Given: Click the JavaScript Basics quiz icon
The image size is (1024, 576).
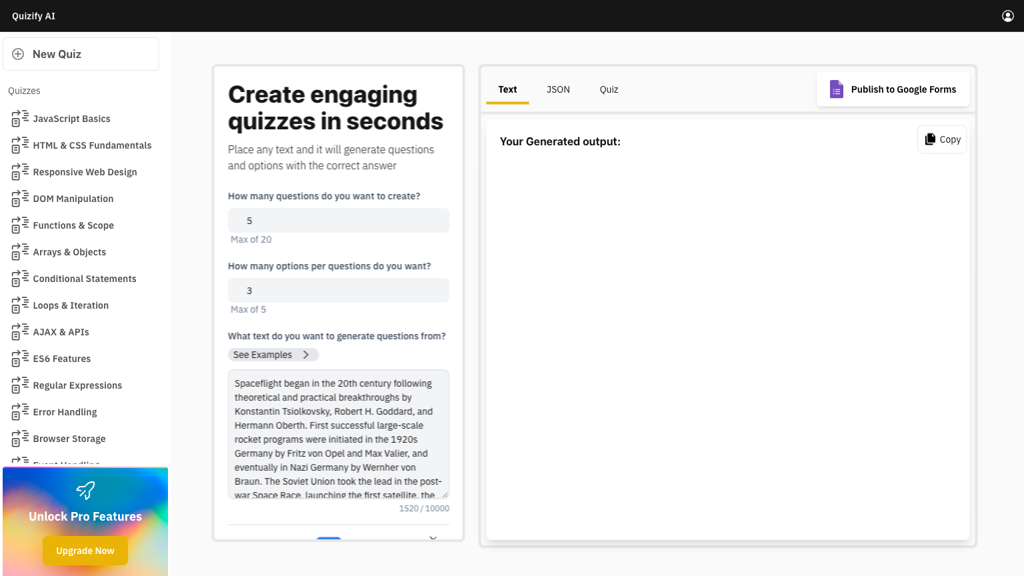Looking at the screenshot, I should pyautogui.click(x=20, y=119).
